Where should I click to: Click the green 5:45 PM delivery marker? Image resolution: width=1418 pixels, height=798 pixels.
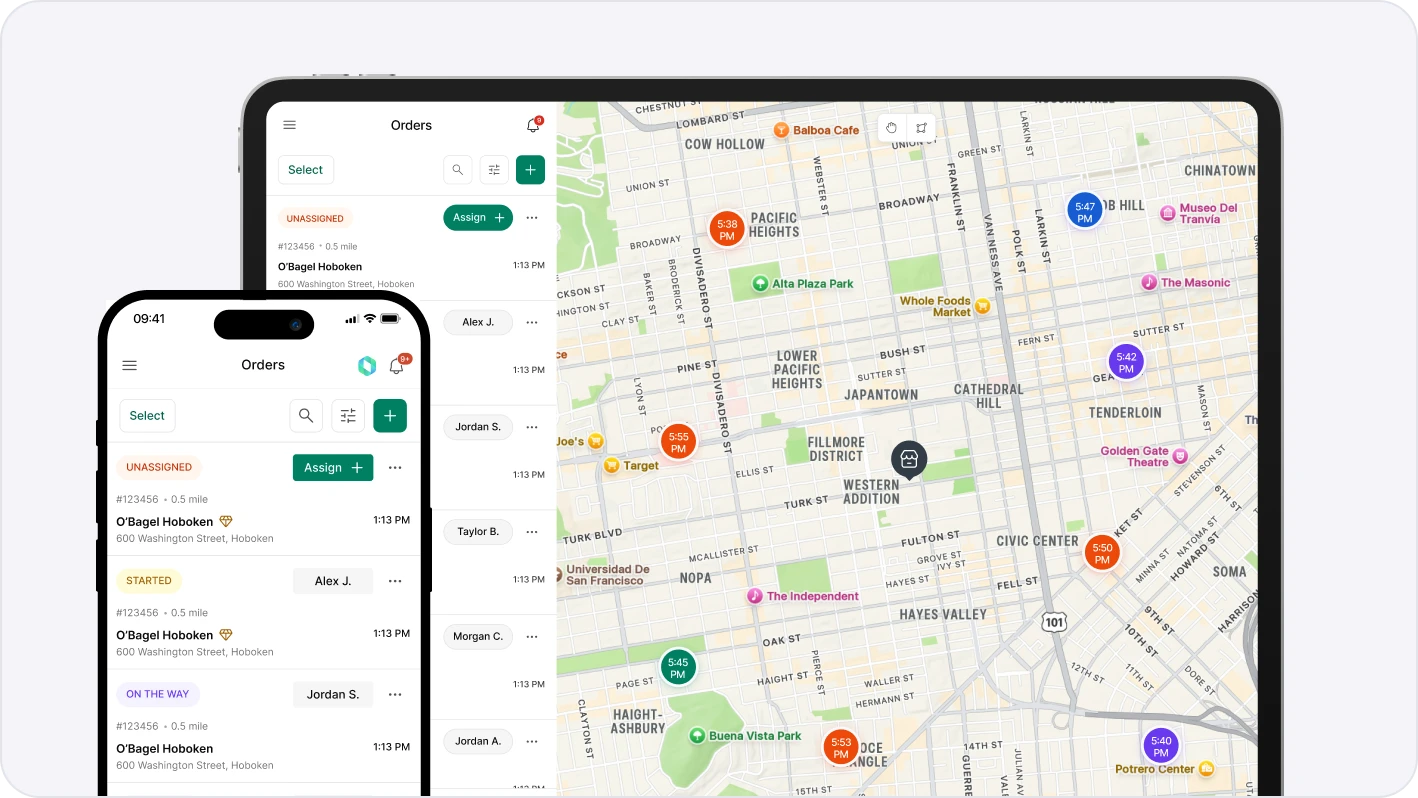(x=678, y=668)
